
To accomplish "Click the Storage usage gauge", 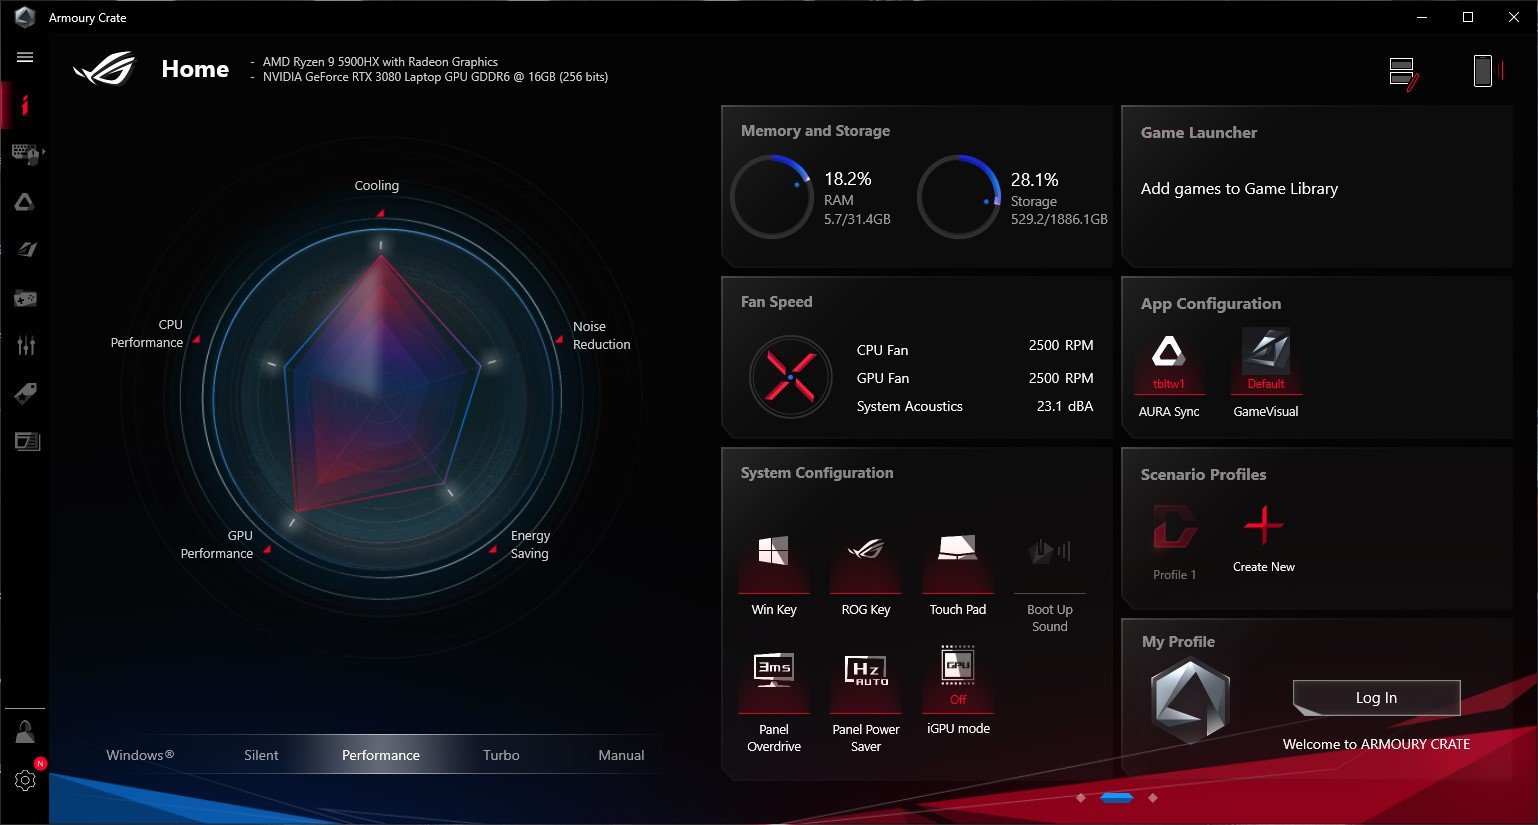I will coord(958,196).
